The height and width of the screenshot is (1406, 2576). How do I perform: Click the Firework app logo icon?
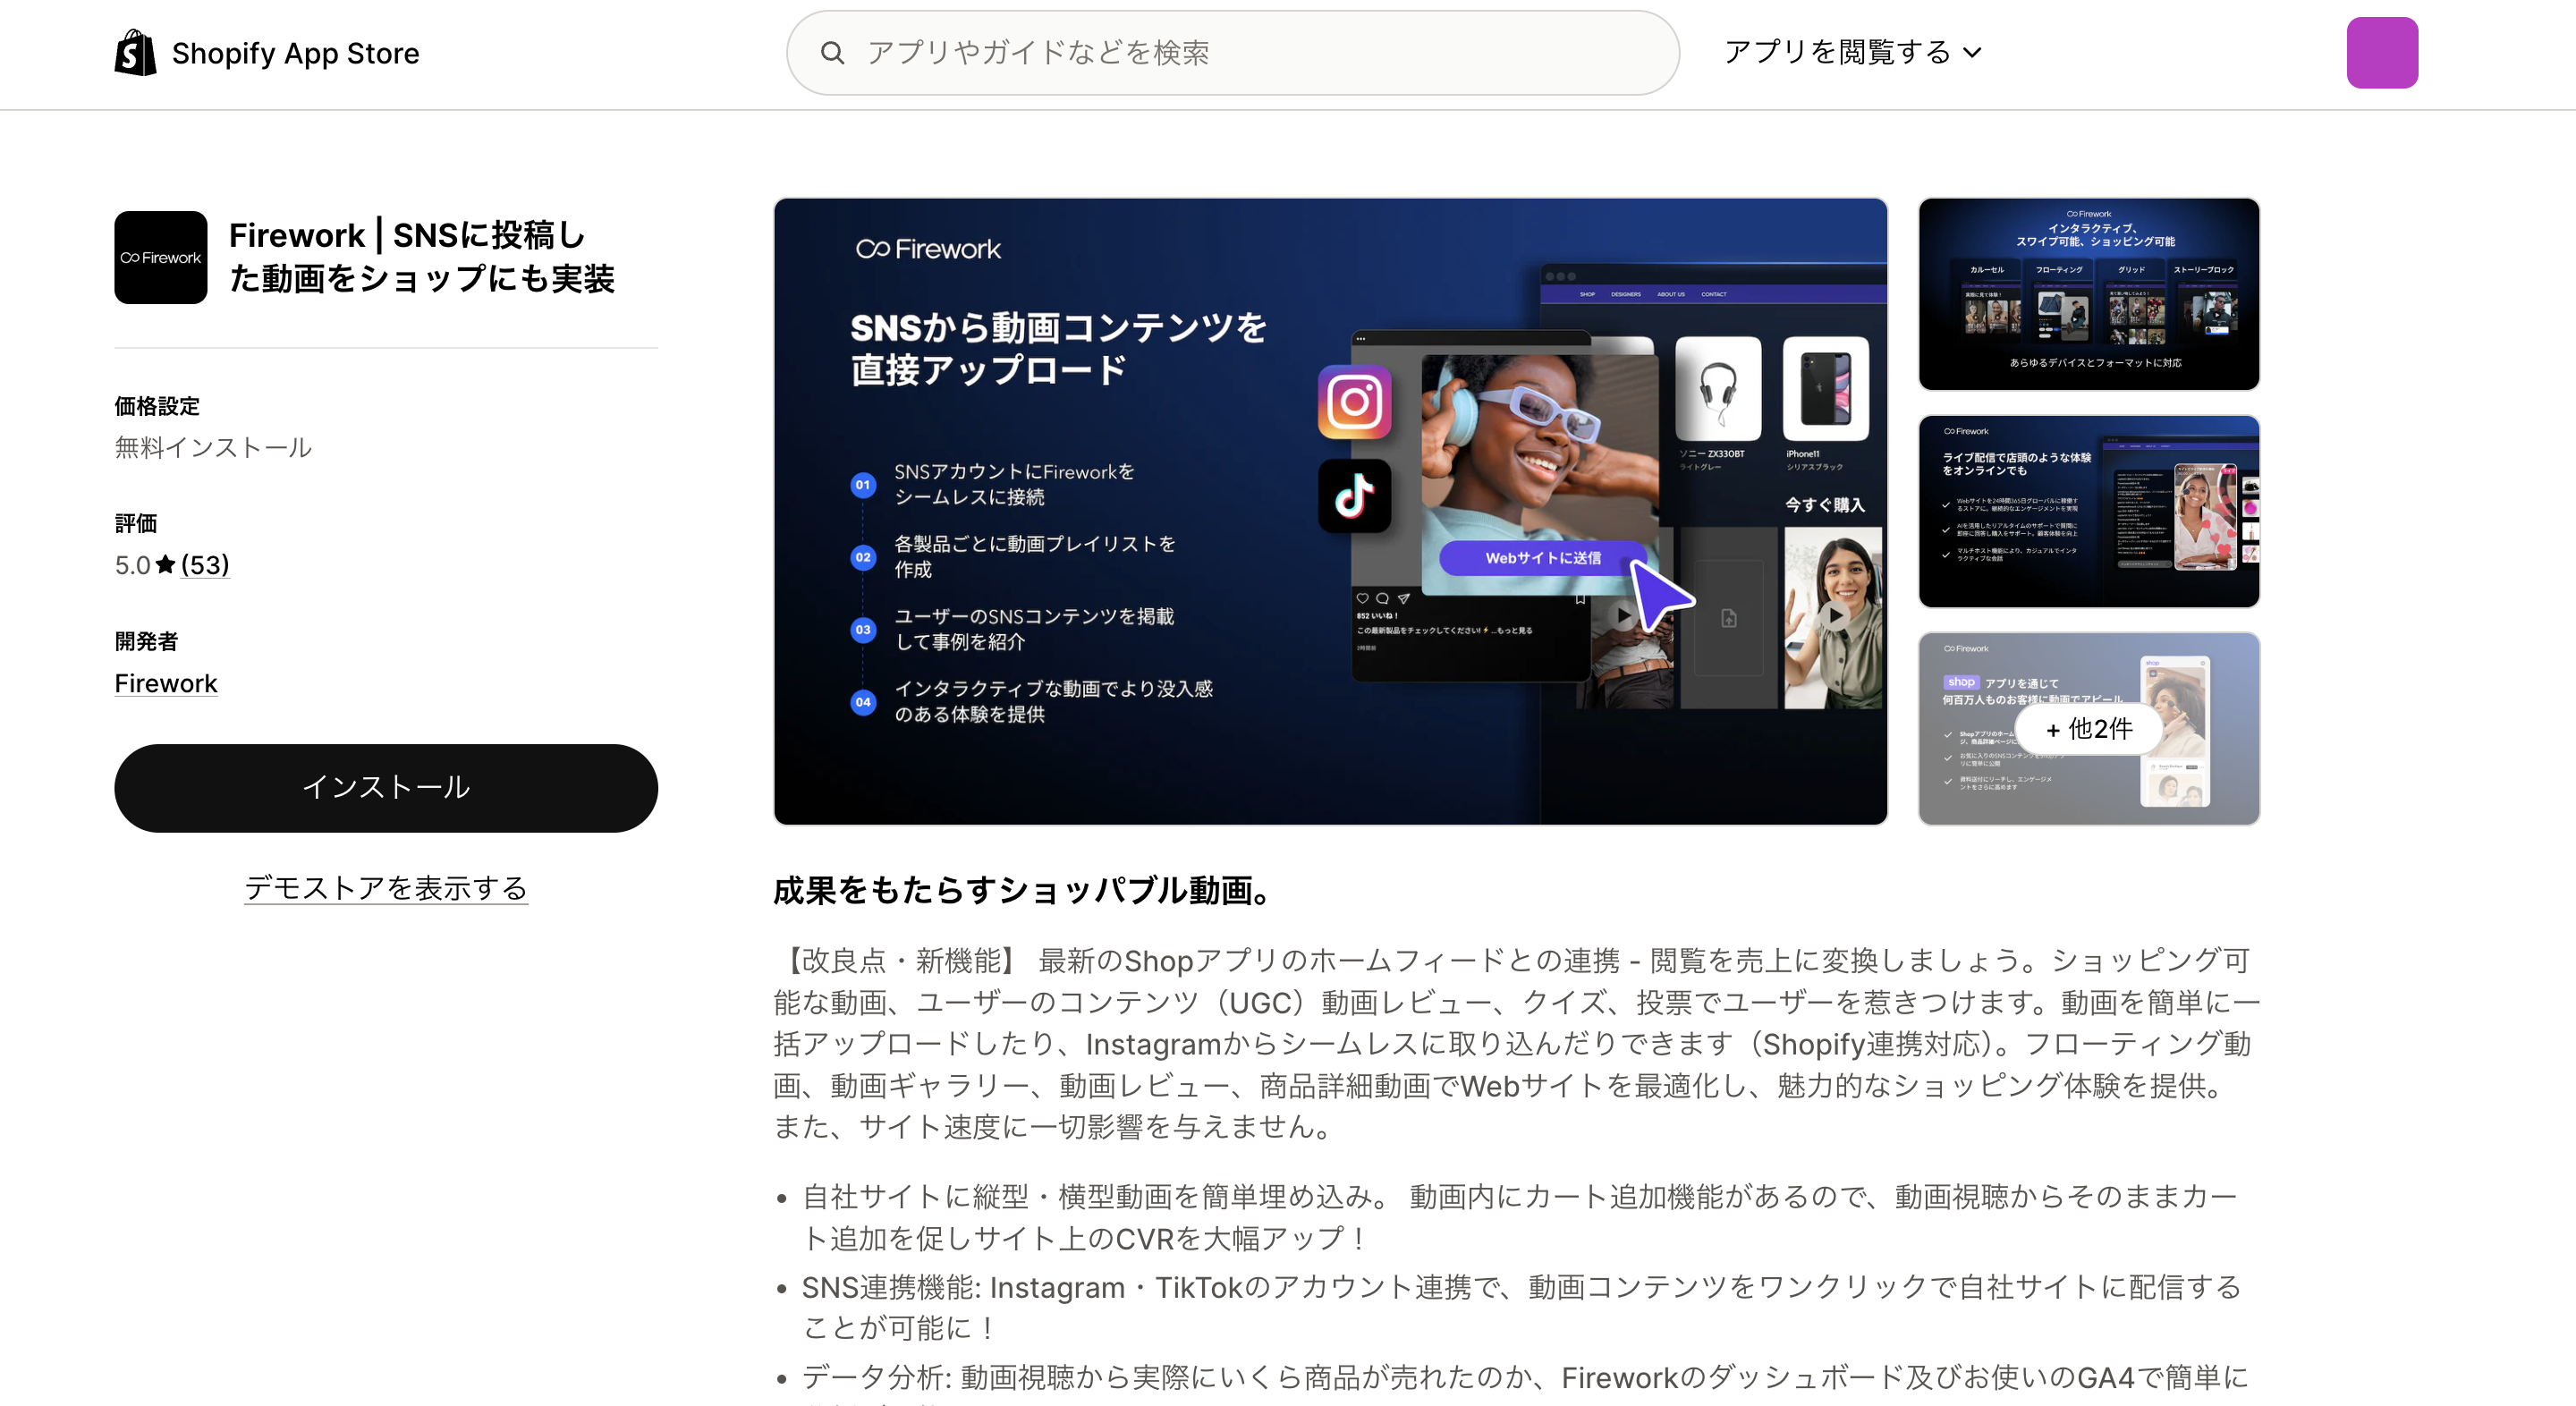(x=161, y=257)
